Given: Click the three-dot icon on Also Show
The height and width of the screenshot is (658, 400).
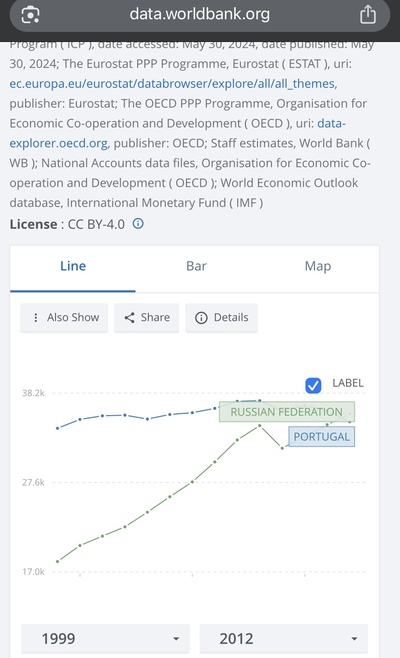Looking at the screenshot, I should tap(36, 318).
